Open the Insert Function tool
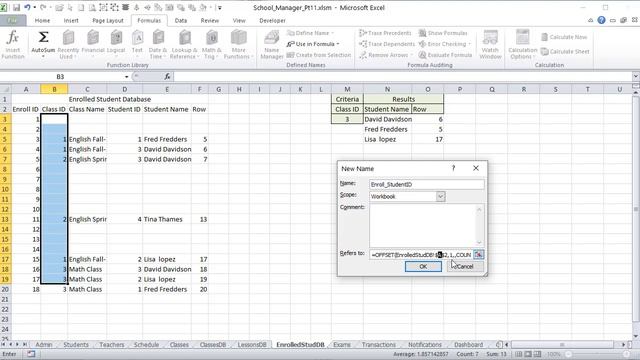 pyautogui.click(x=13, y=45)
